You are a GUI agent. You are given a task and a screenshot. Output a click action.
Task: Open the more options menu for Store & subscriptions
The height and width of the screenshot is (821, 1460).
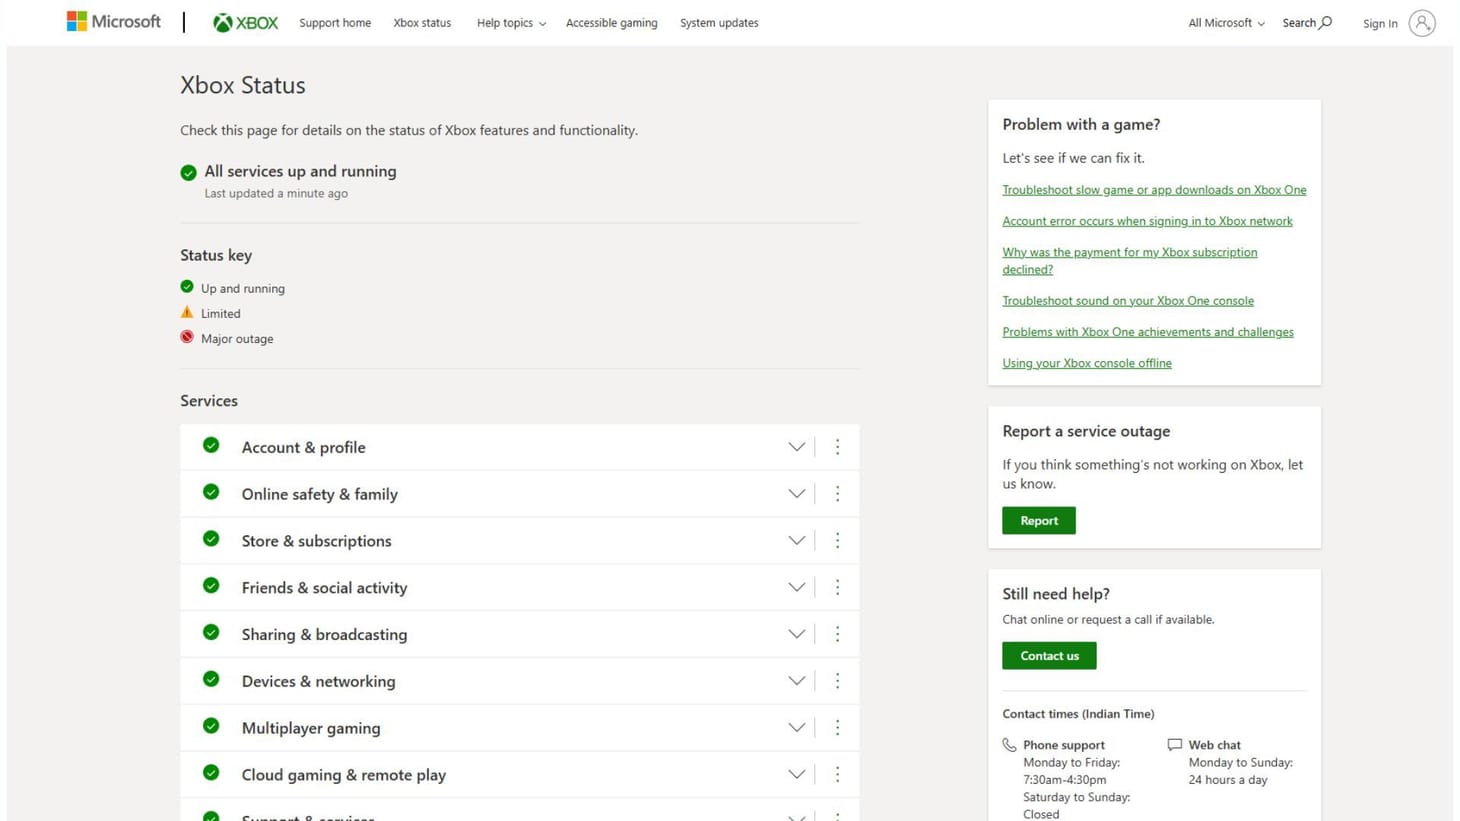point(838,540)
